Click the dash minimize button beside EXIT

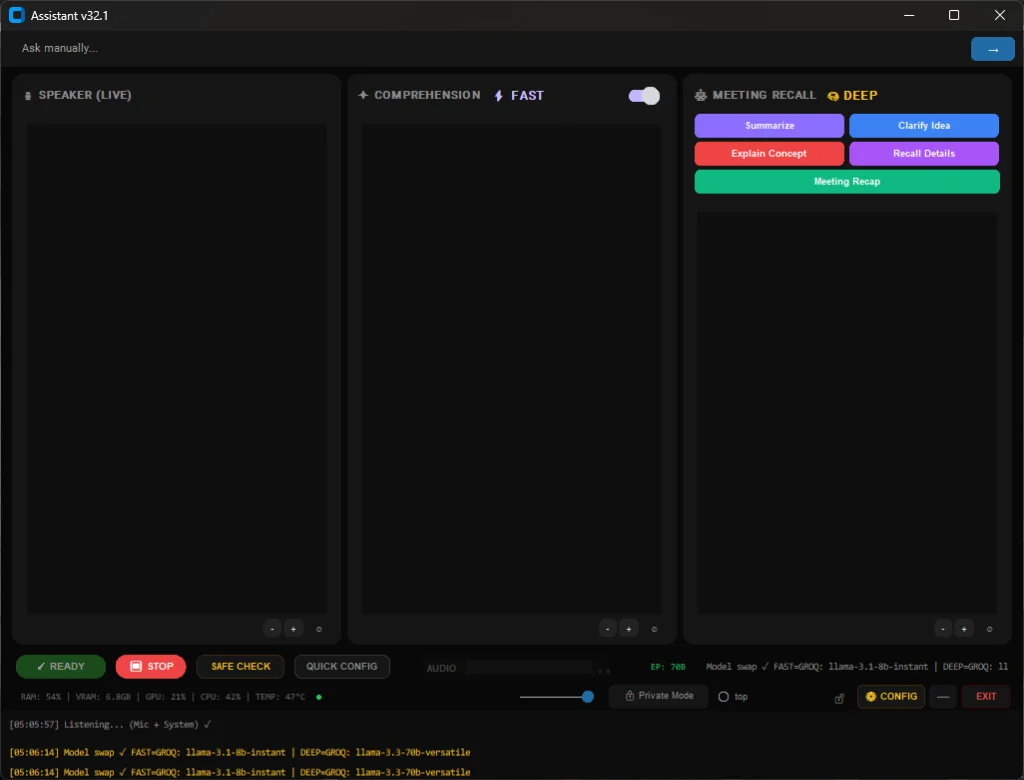[943, 696]
